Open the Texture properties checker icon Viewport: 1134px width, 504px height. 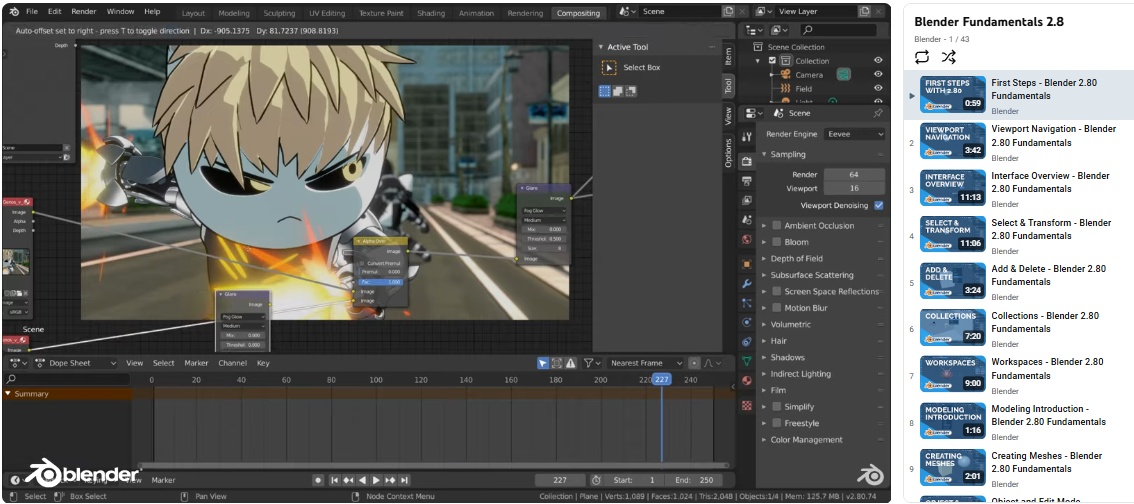click(x=747, y=406)
